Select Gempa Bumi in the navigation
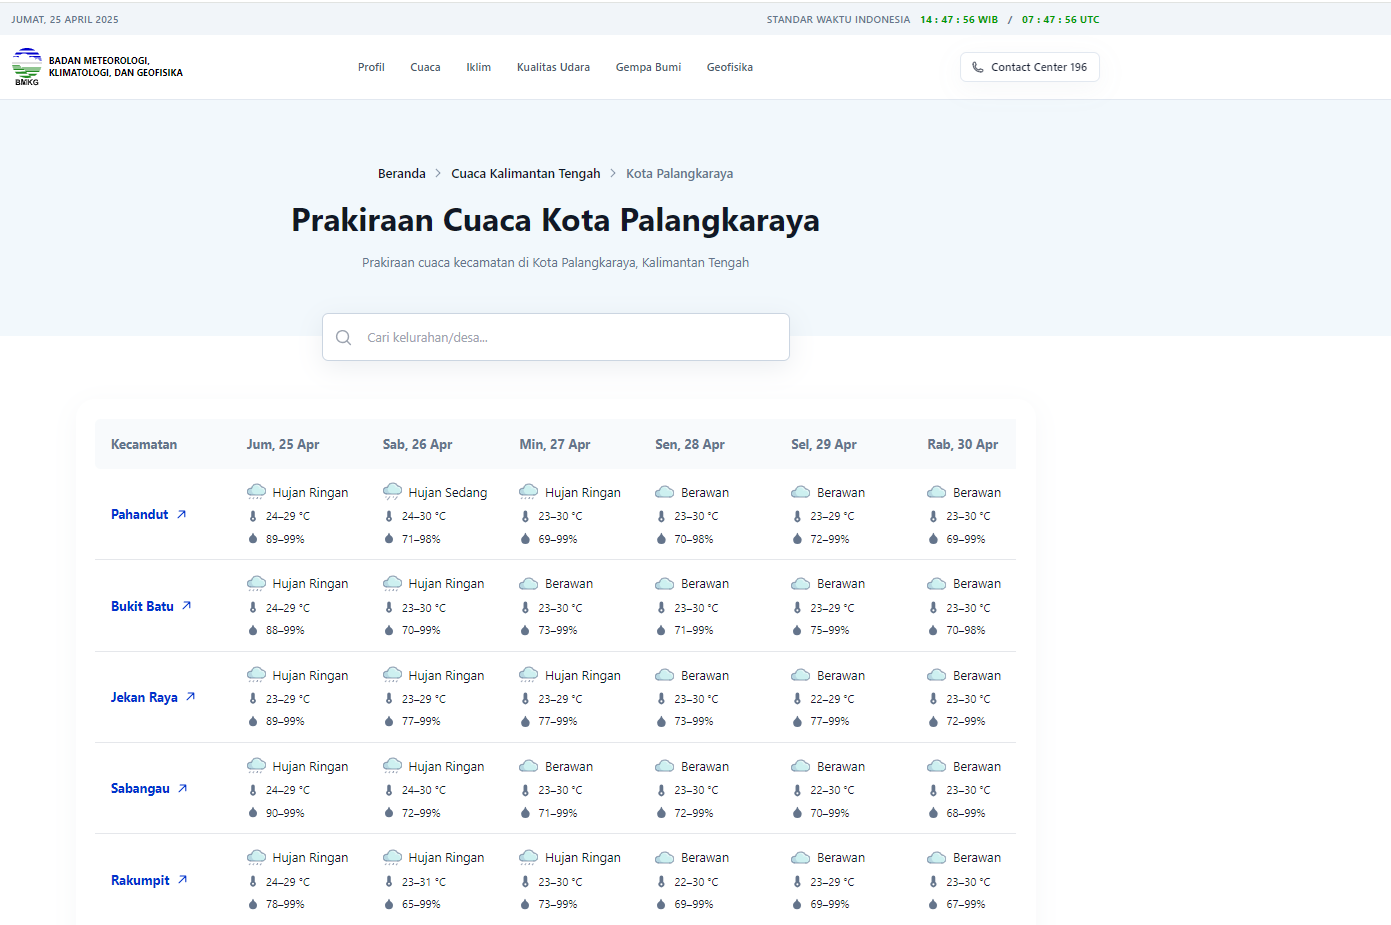Image resolution: width=1391 pixels, height=925 pixels. pyautogui.click(x=648, y=68)
